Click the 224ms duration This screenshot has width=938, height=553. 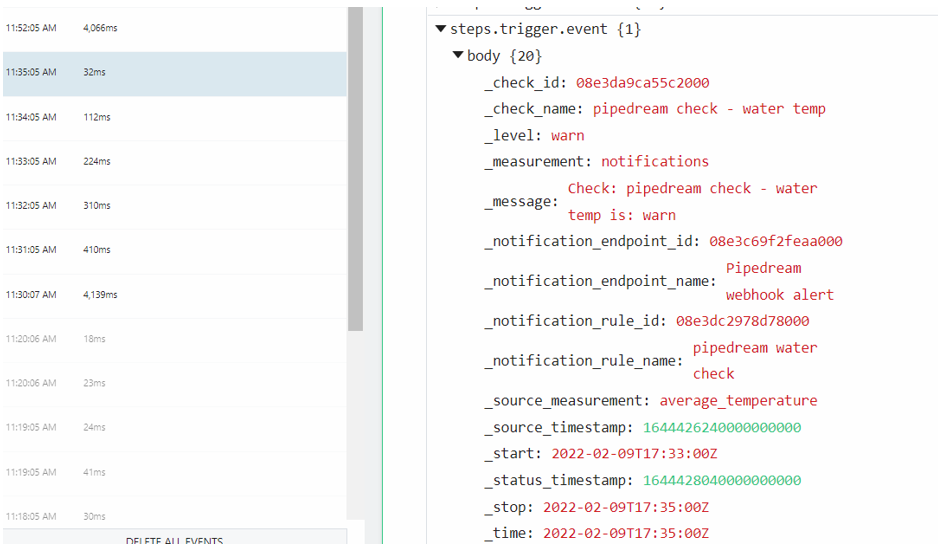pyautogui.click(x=97, y=162)
